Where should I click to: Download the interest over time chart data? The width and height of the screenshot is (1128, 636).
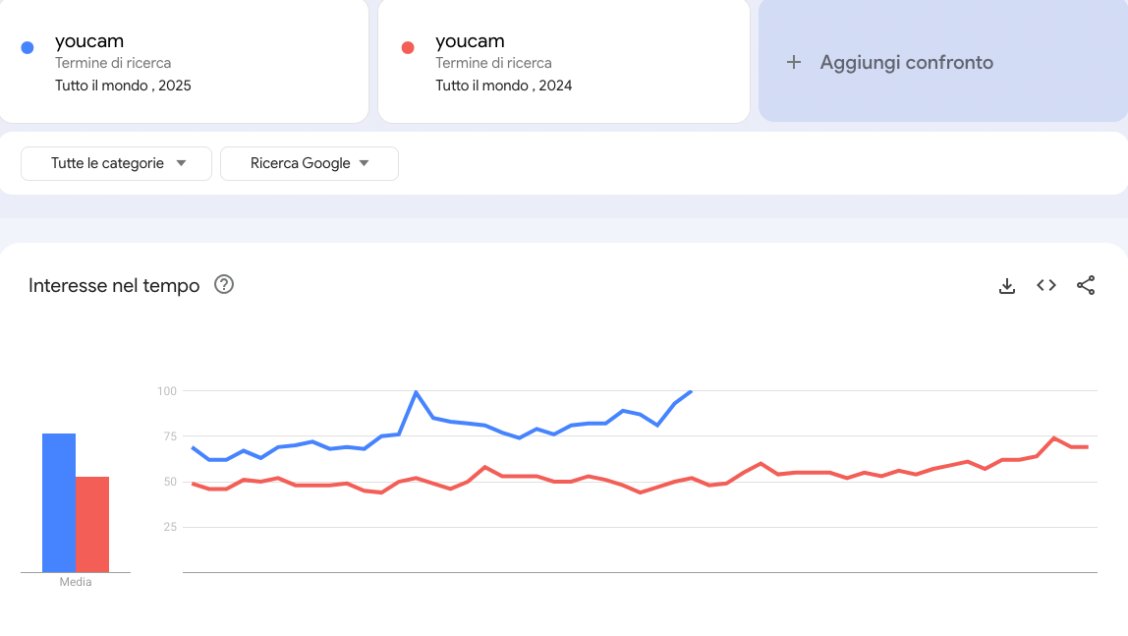pyautogui.click(x=1006, y=286)
